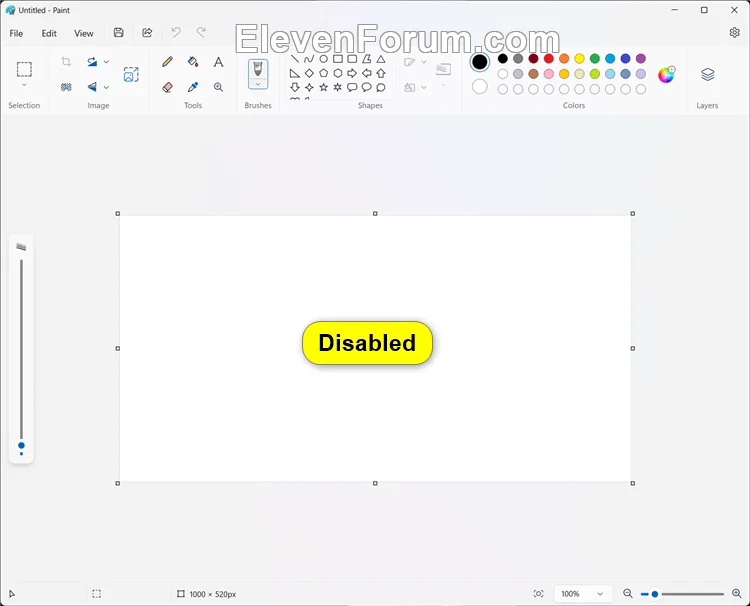Open the Resize and skew tool
This screenshot has height=606, width=750.
click(131, 74)
